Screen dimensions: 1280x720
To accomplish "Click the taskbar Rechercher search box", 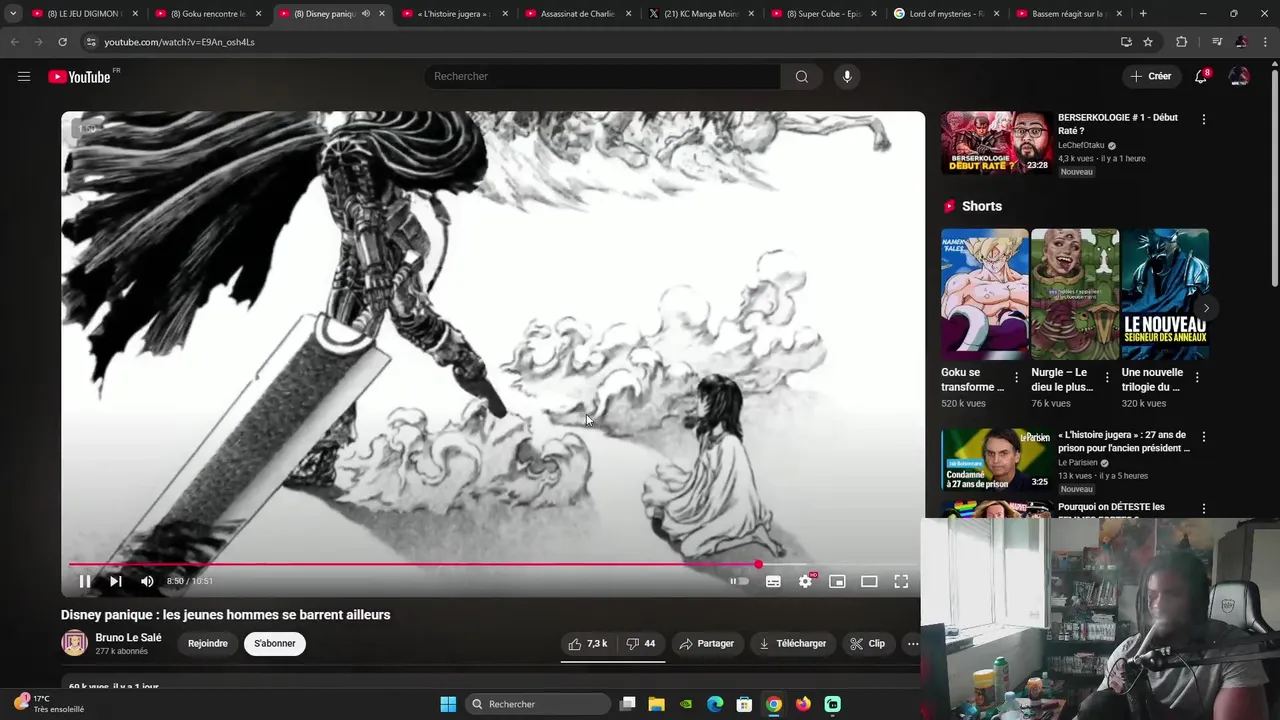I will tap(538, 704).
